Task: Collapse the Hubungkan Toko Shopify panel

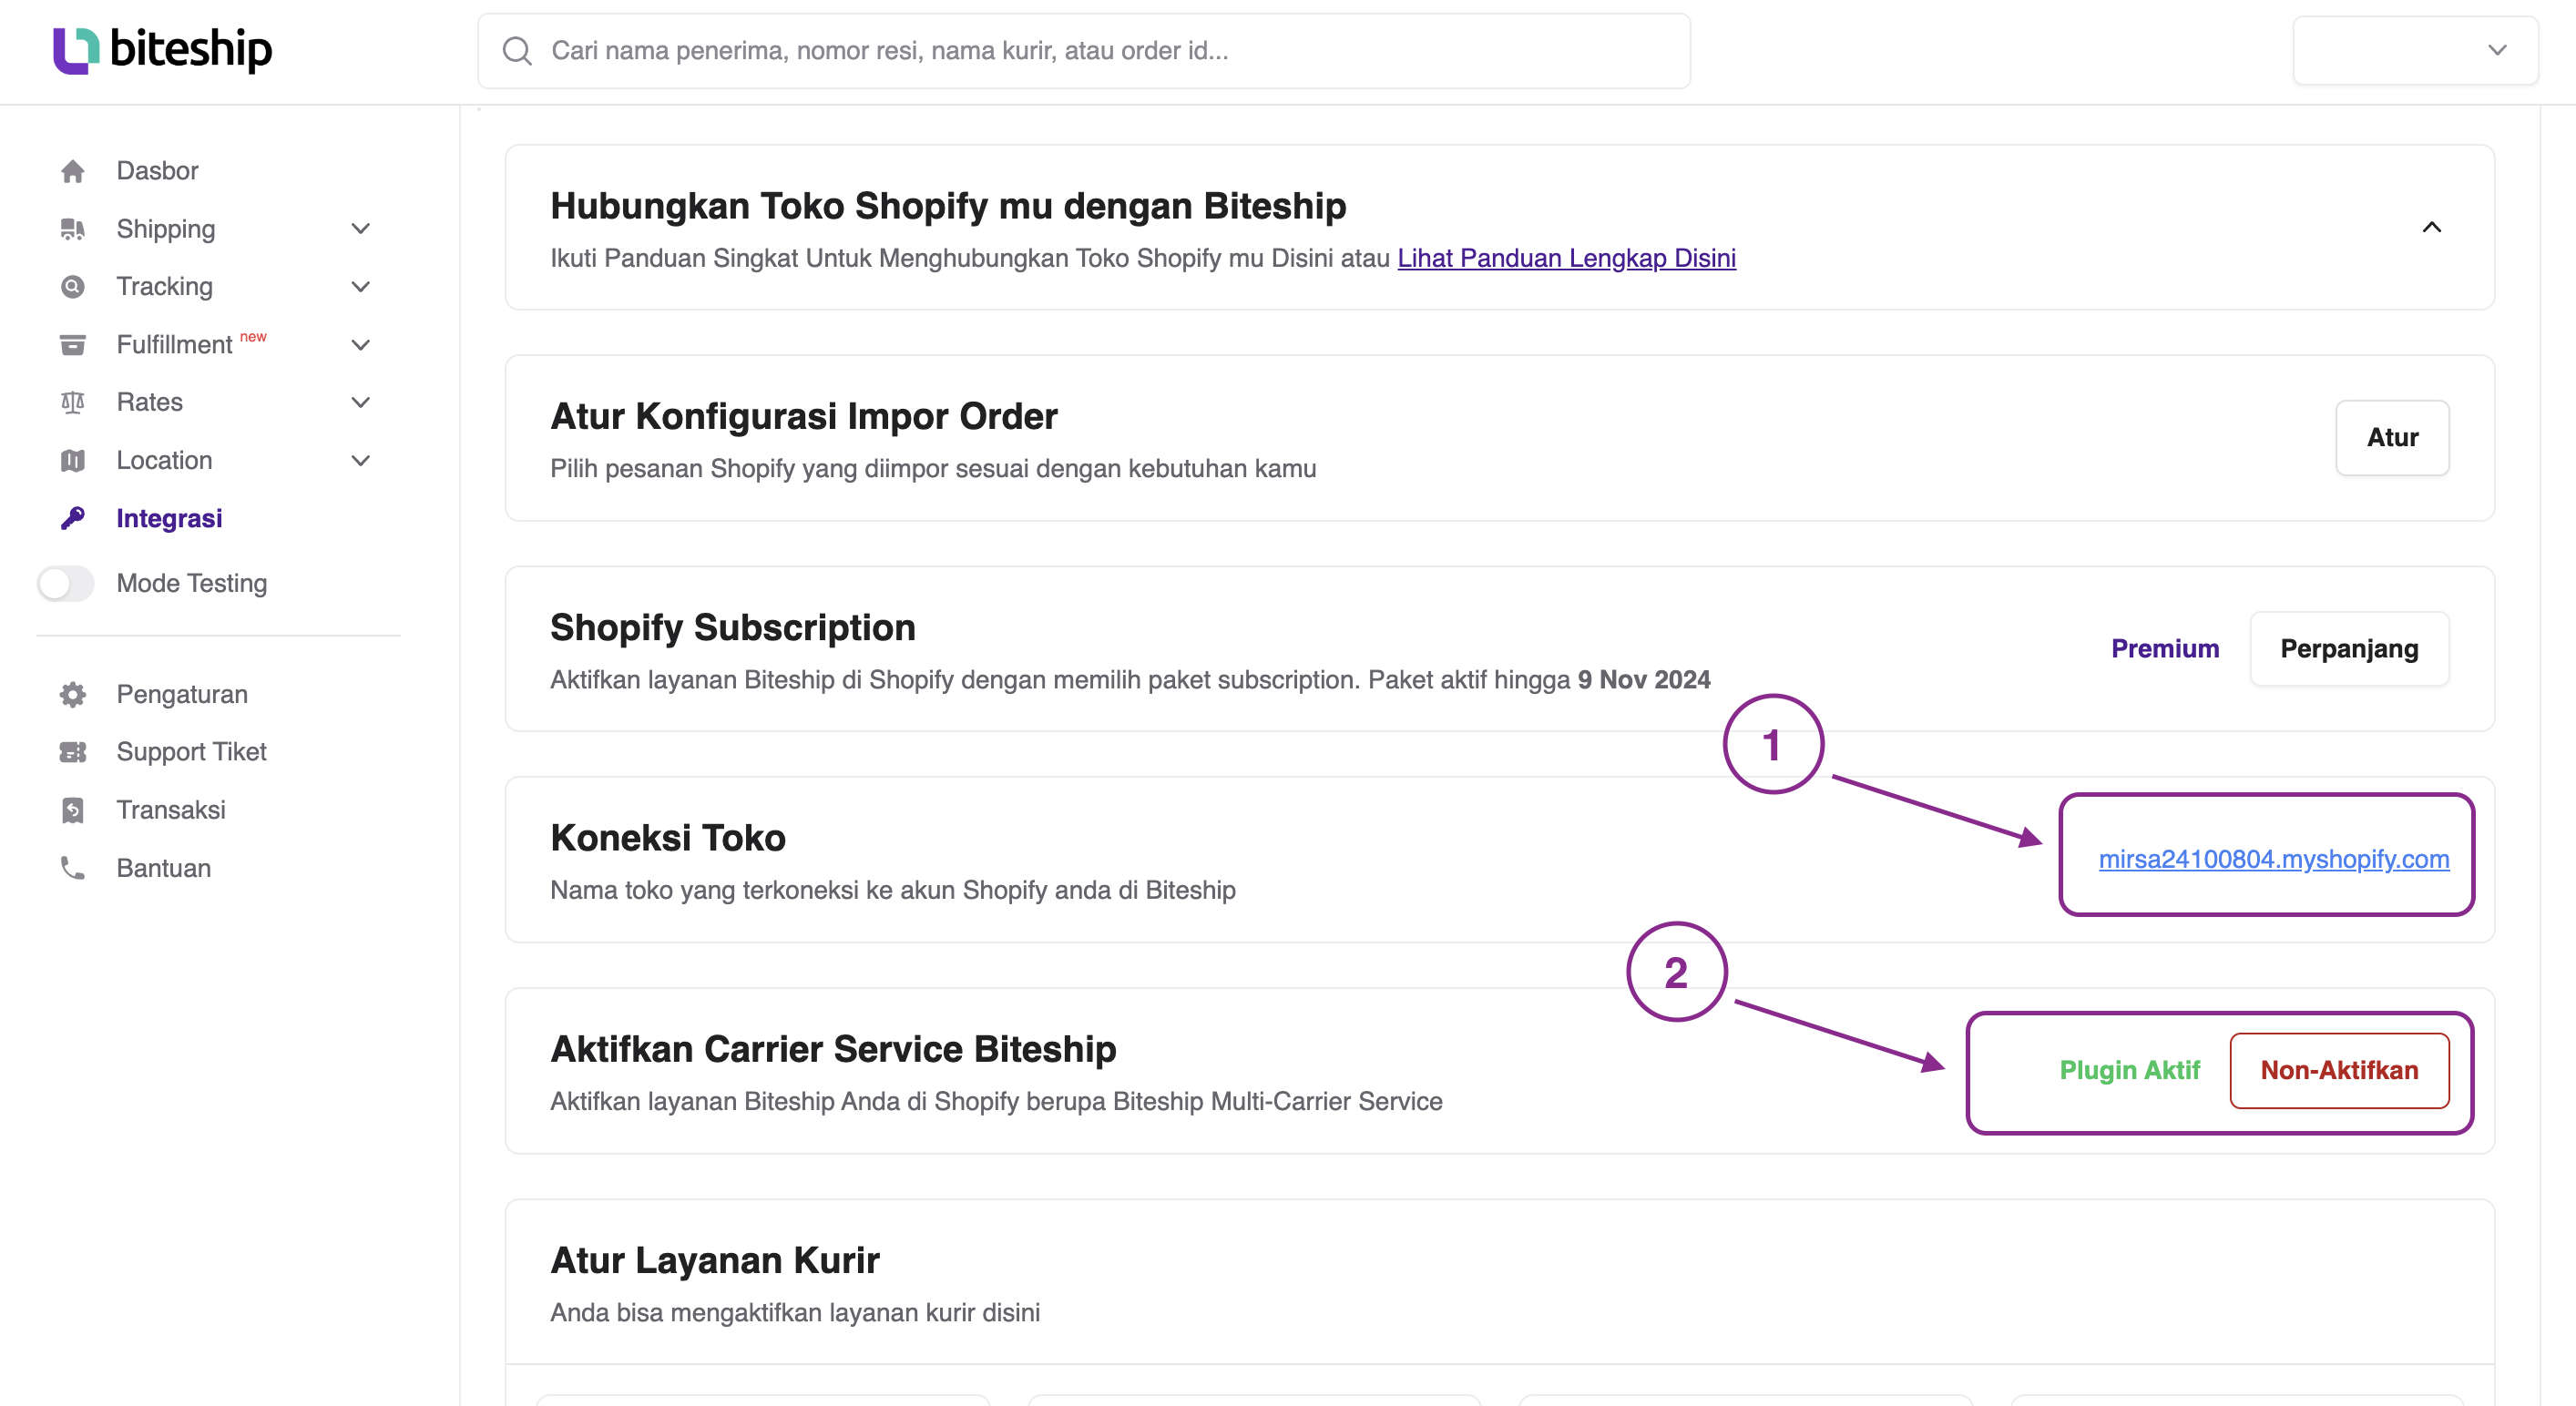Action: [x=2432, y=228]
